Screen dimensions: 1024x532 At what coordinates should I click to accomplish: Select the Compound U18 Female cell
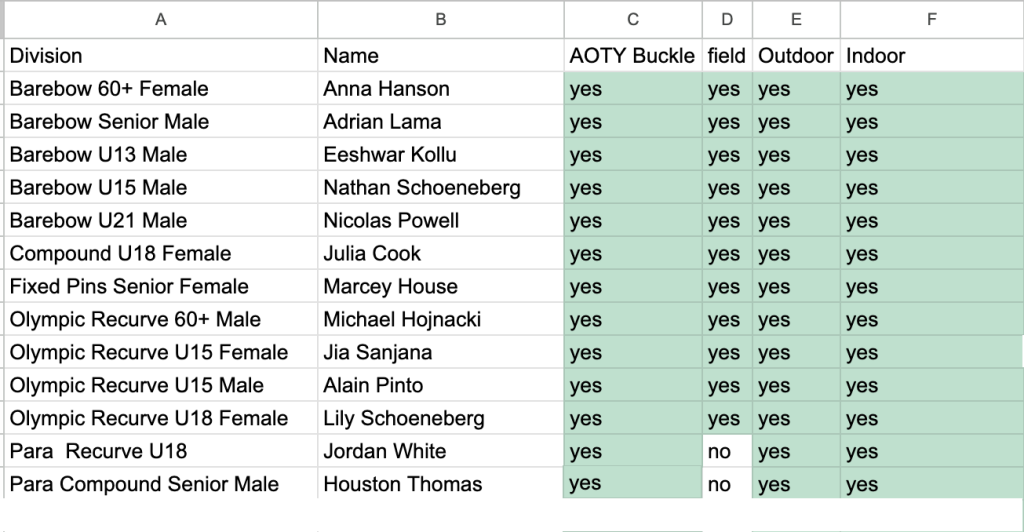pos(160,254)
